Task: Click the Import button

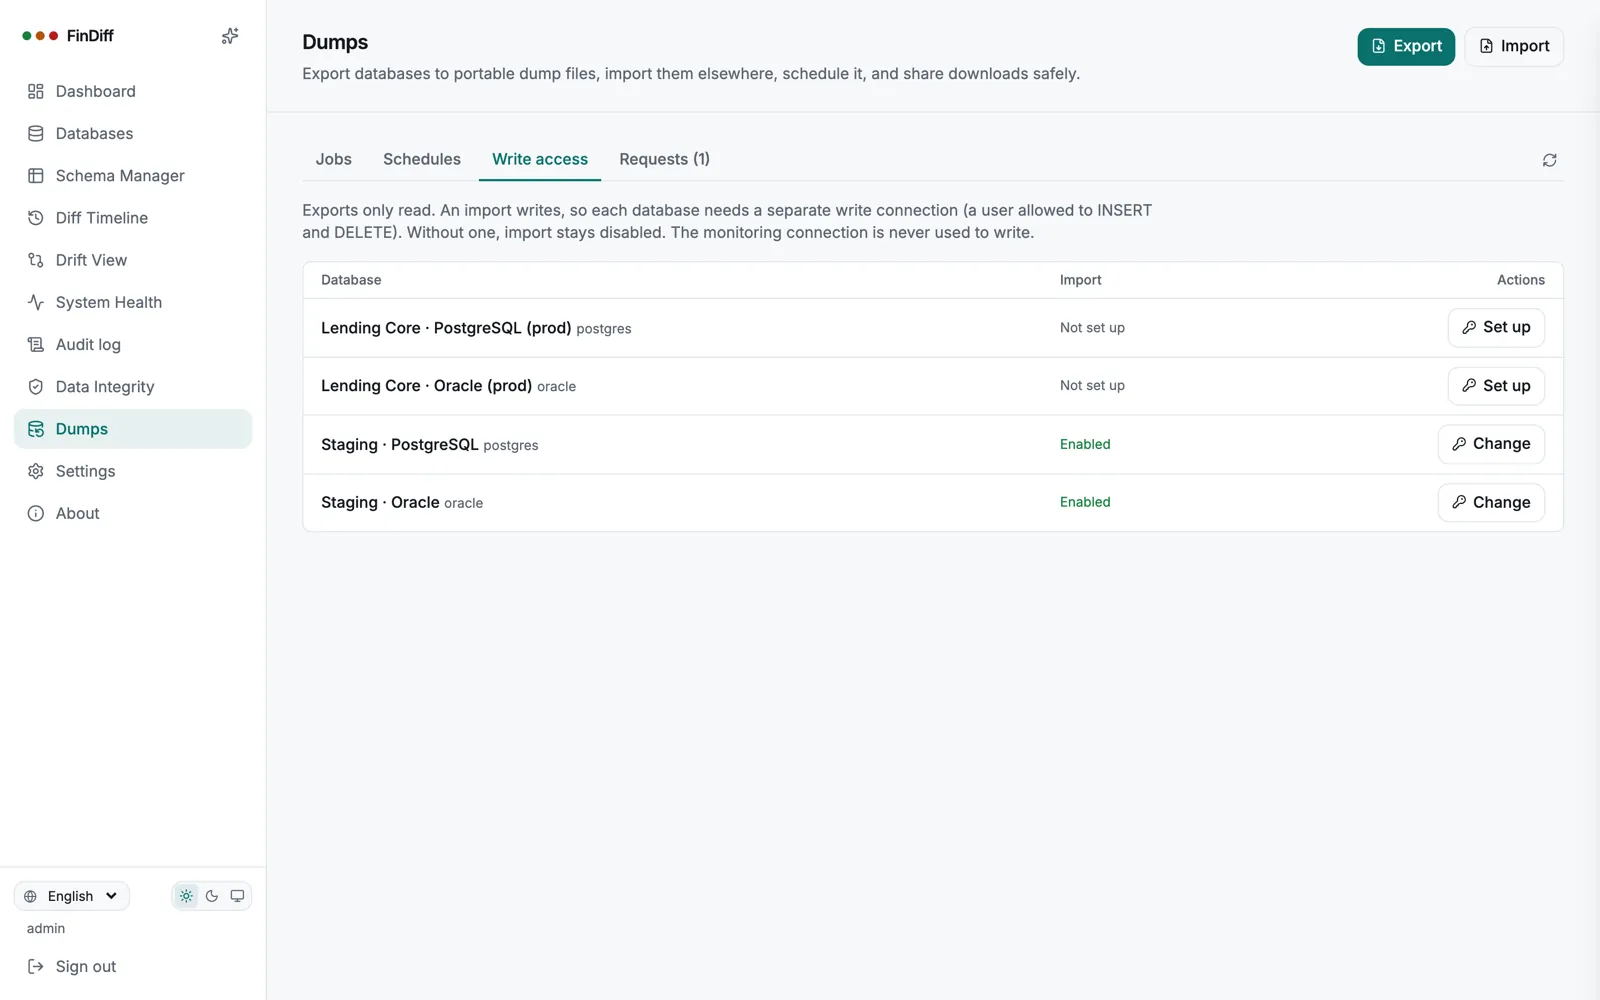Action: [1514, 46]
